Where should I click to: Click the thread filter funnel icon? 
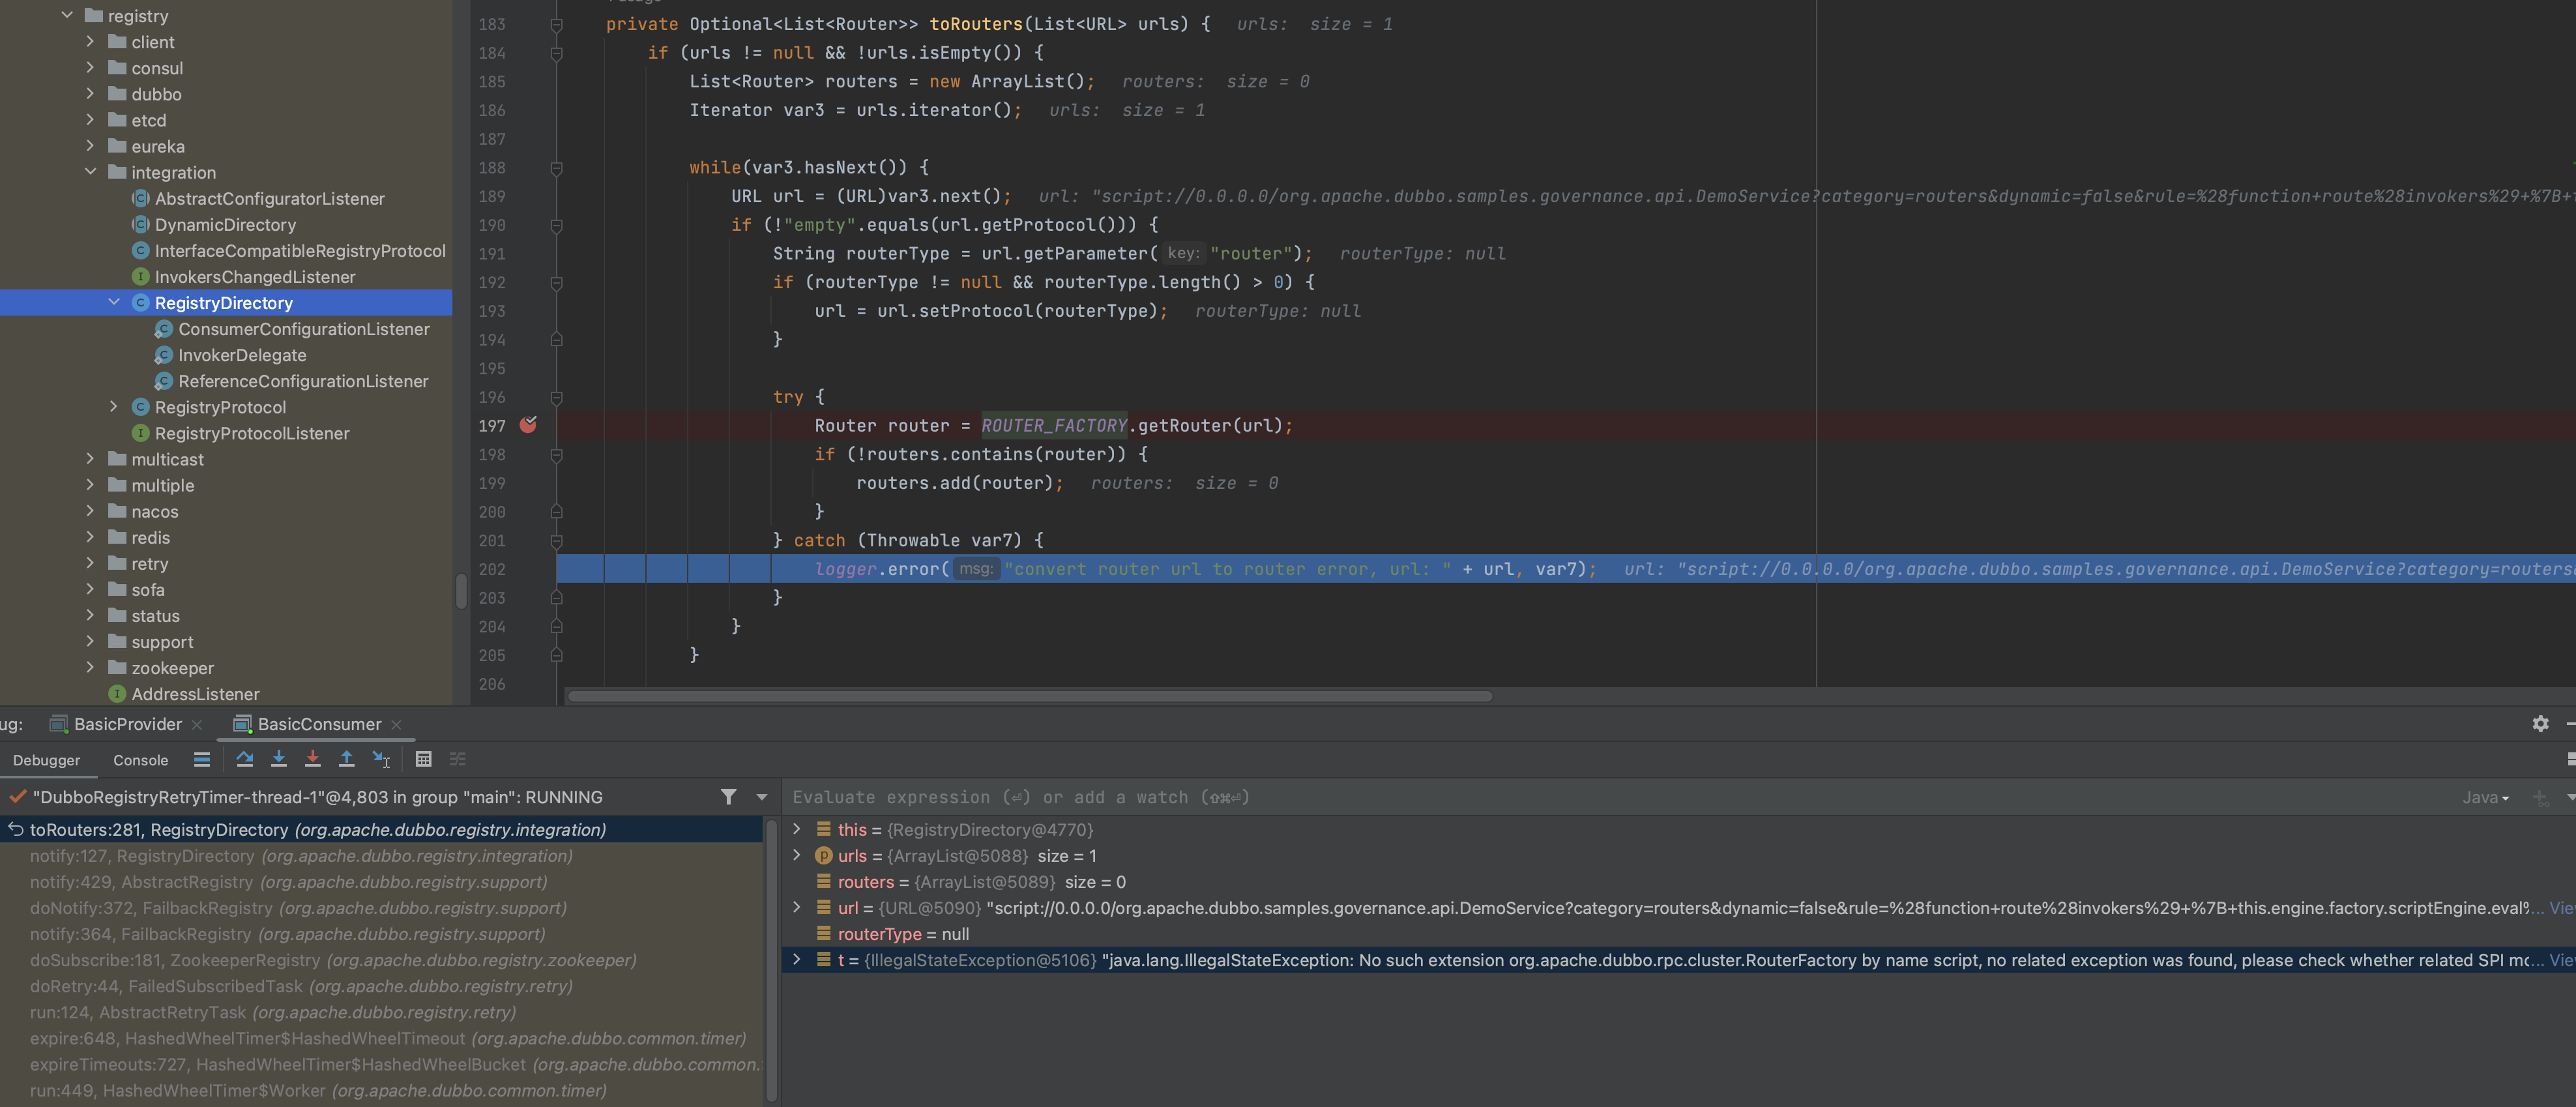click(728, 796)
